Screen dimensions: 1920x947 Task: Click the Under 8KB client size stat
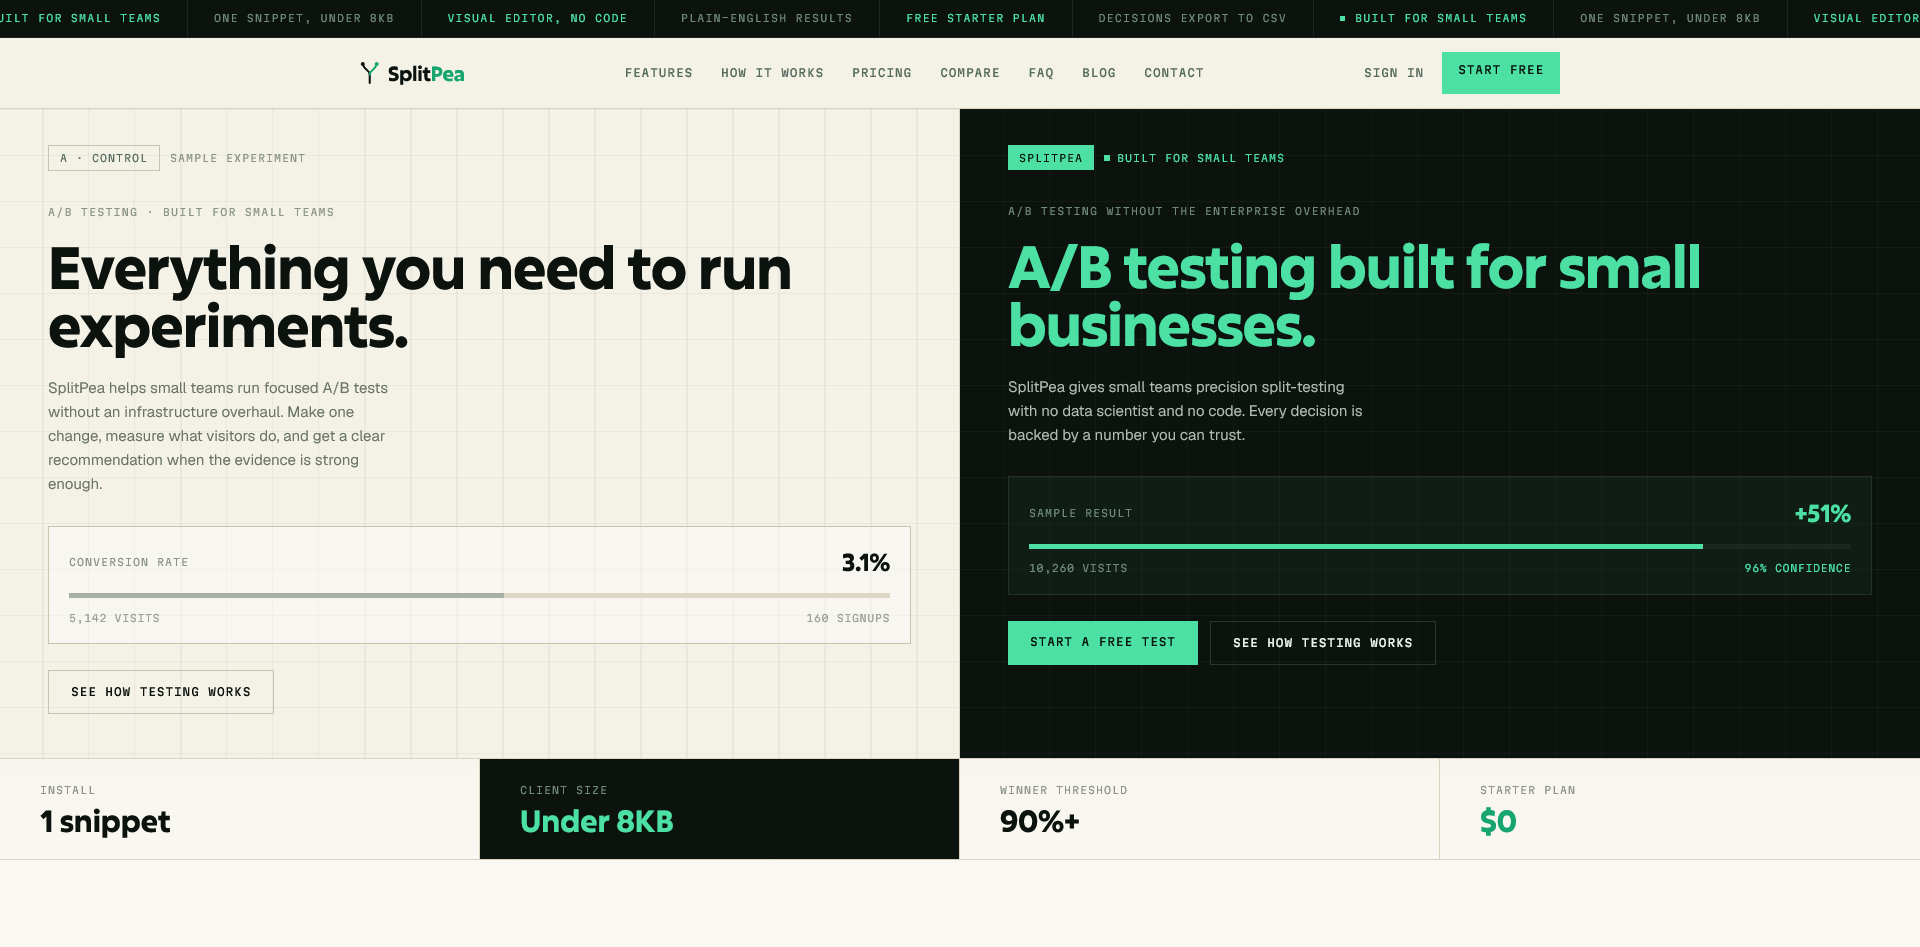pyautogui.click(x=597, y=822)
